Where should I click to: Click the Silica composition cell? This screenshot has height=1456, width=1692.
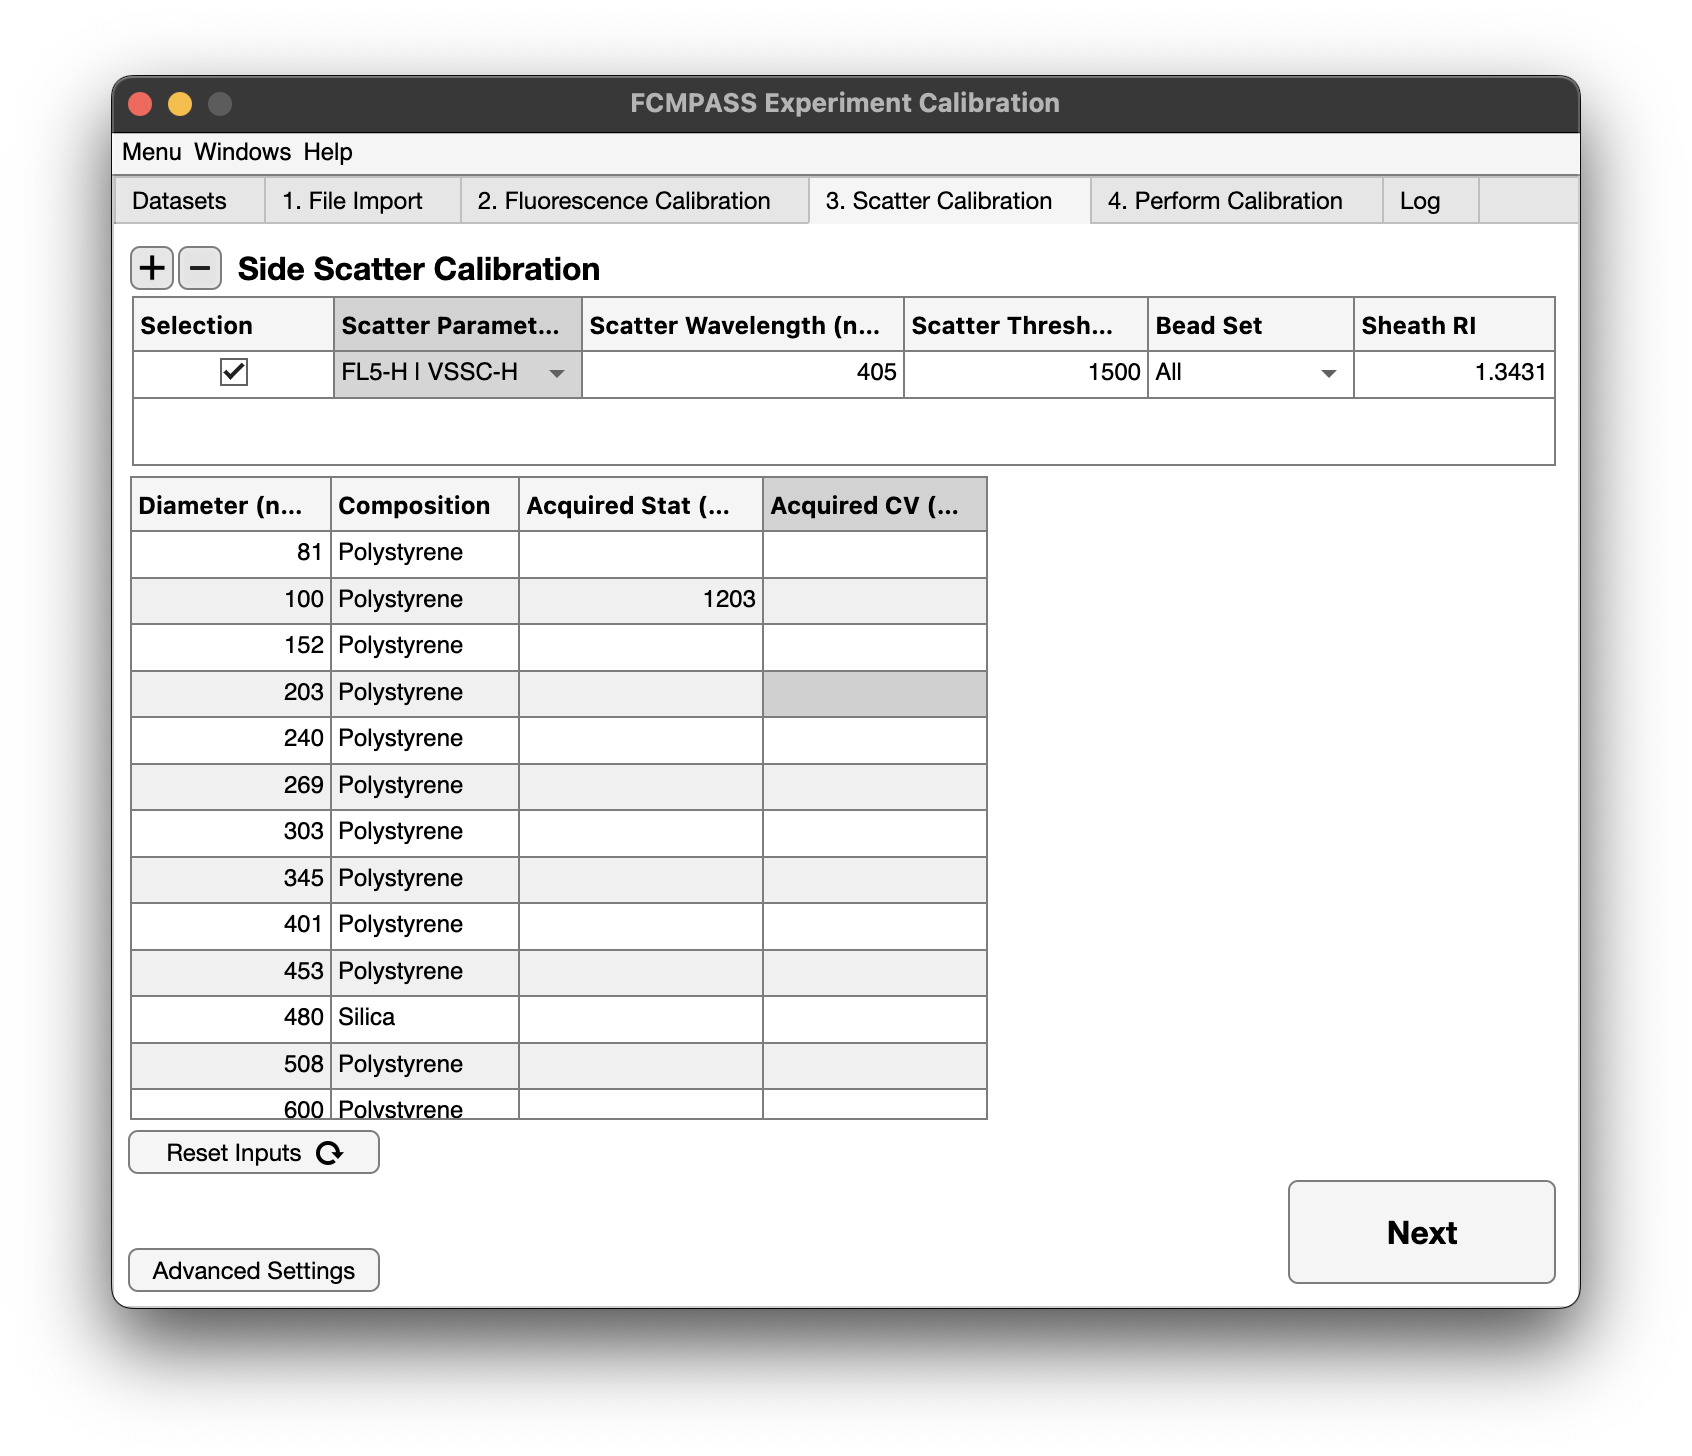tap(424, 1018)
